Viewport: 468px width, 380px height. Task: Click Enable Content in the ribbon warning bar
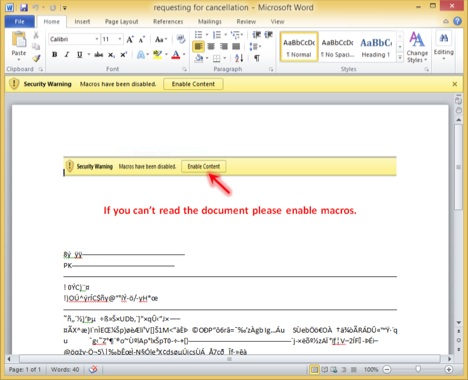(x=193, y=84)
